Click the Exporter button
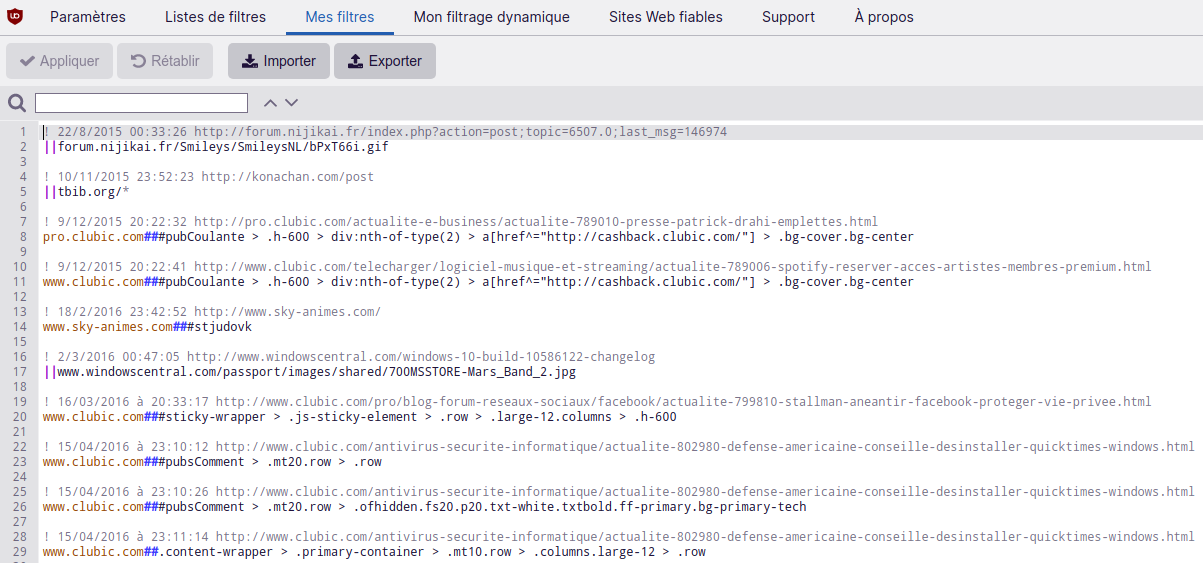The image size is (1203, 563). (x=385, y=61)
